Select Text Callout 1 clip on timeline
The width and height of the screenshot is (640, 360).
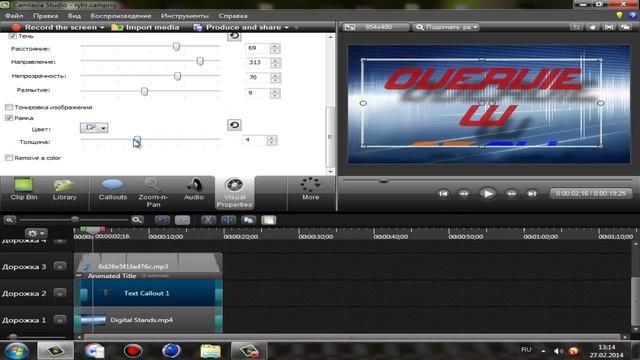[149, 293]
